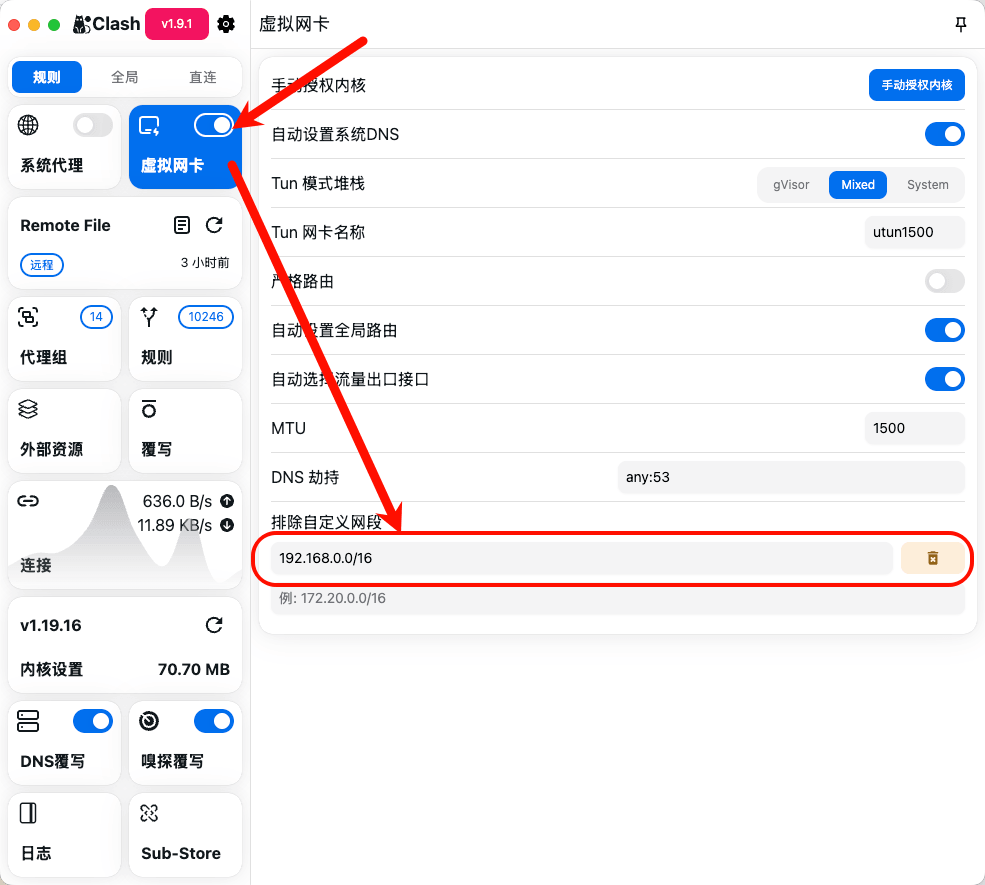Toggle the 嗅探覆写 switch
The width and height of the screenshot is (985, 885).
click(214, 721)
